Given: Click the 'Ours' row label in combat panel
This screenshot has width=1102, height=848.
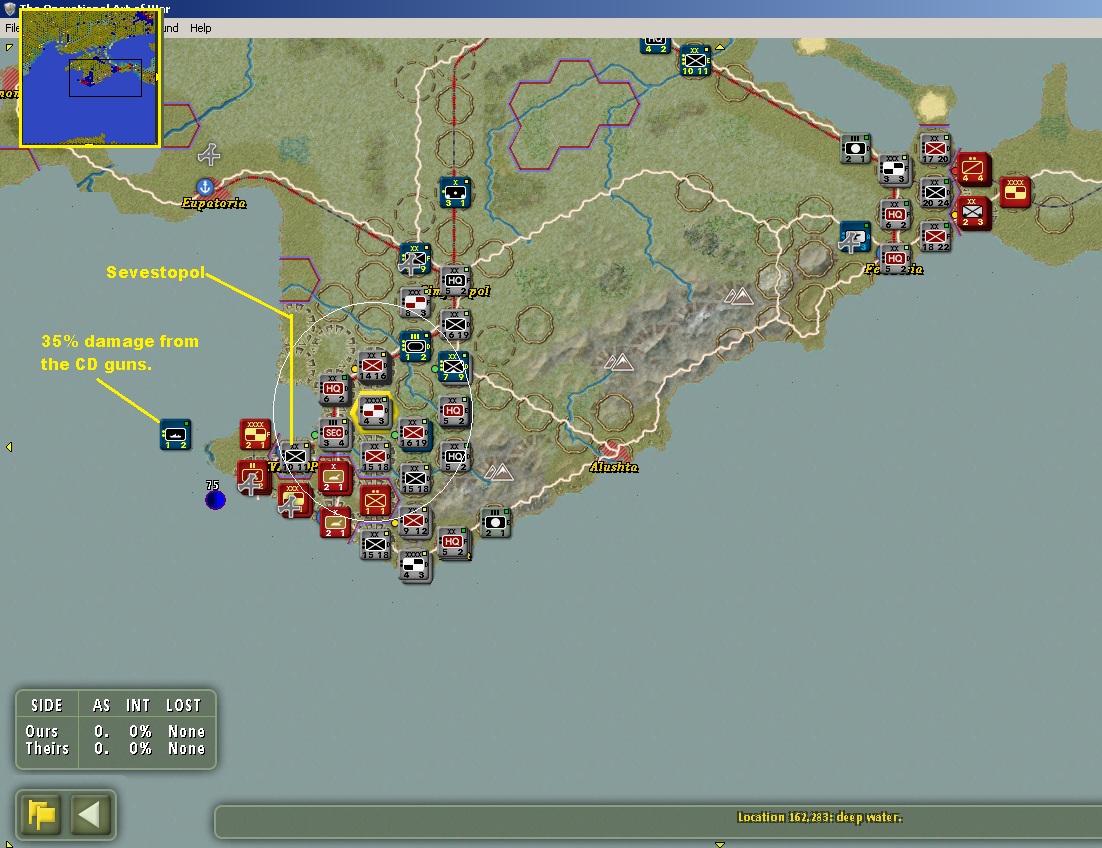Looking at the screenshot, I should [x=41, y=731].
